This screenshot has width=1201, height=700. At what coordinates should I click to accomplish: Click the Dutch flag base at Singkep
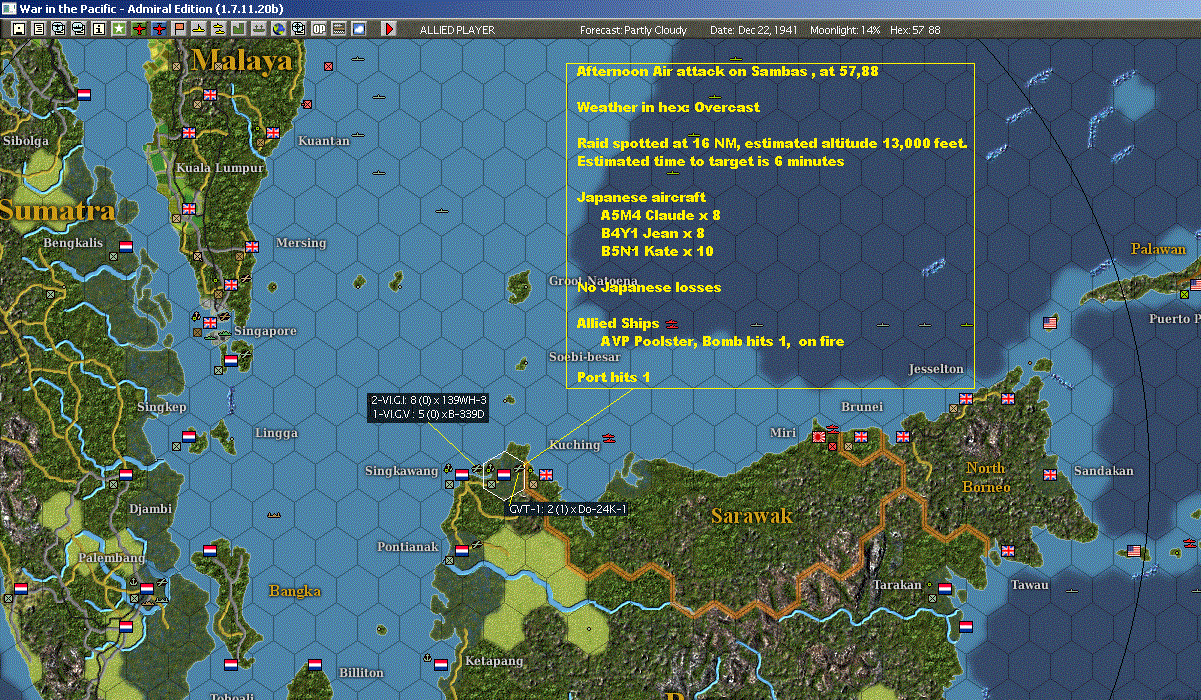[189, 436]
